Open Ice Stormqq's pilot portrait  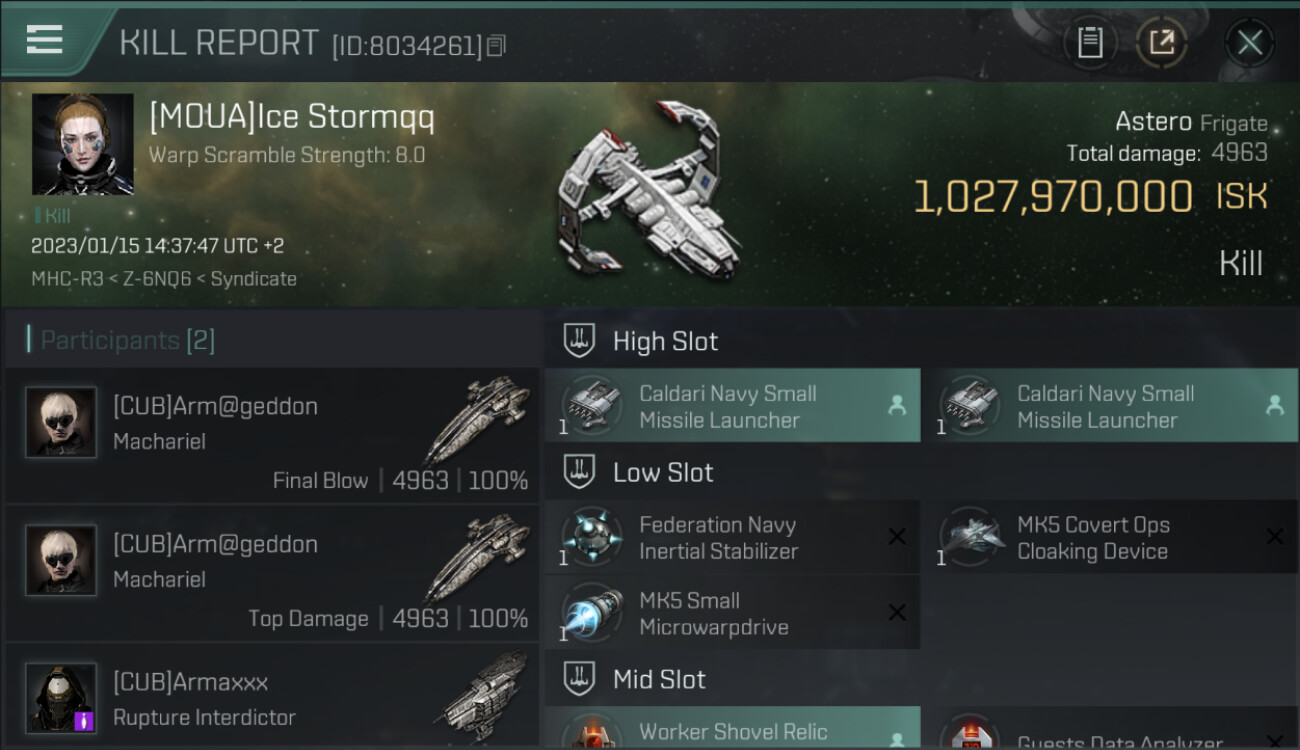[x=83, y=144]
